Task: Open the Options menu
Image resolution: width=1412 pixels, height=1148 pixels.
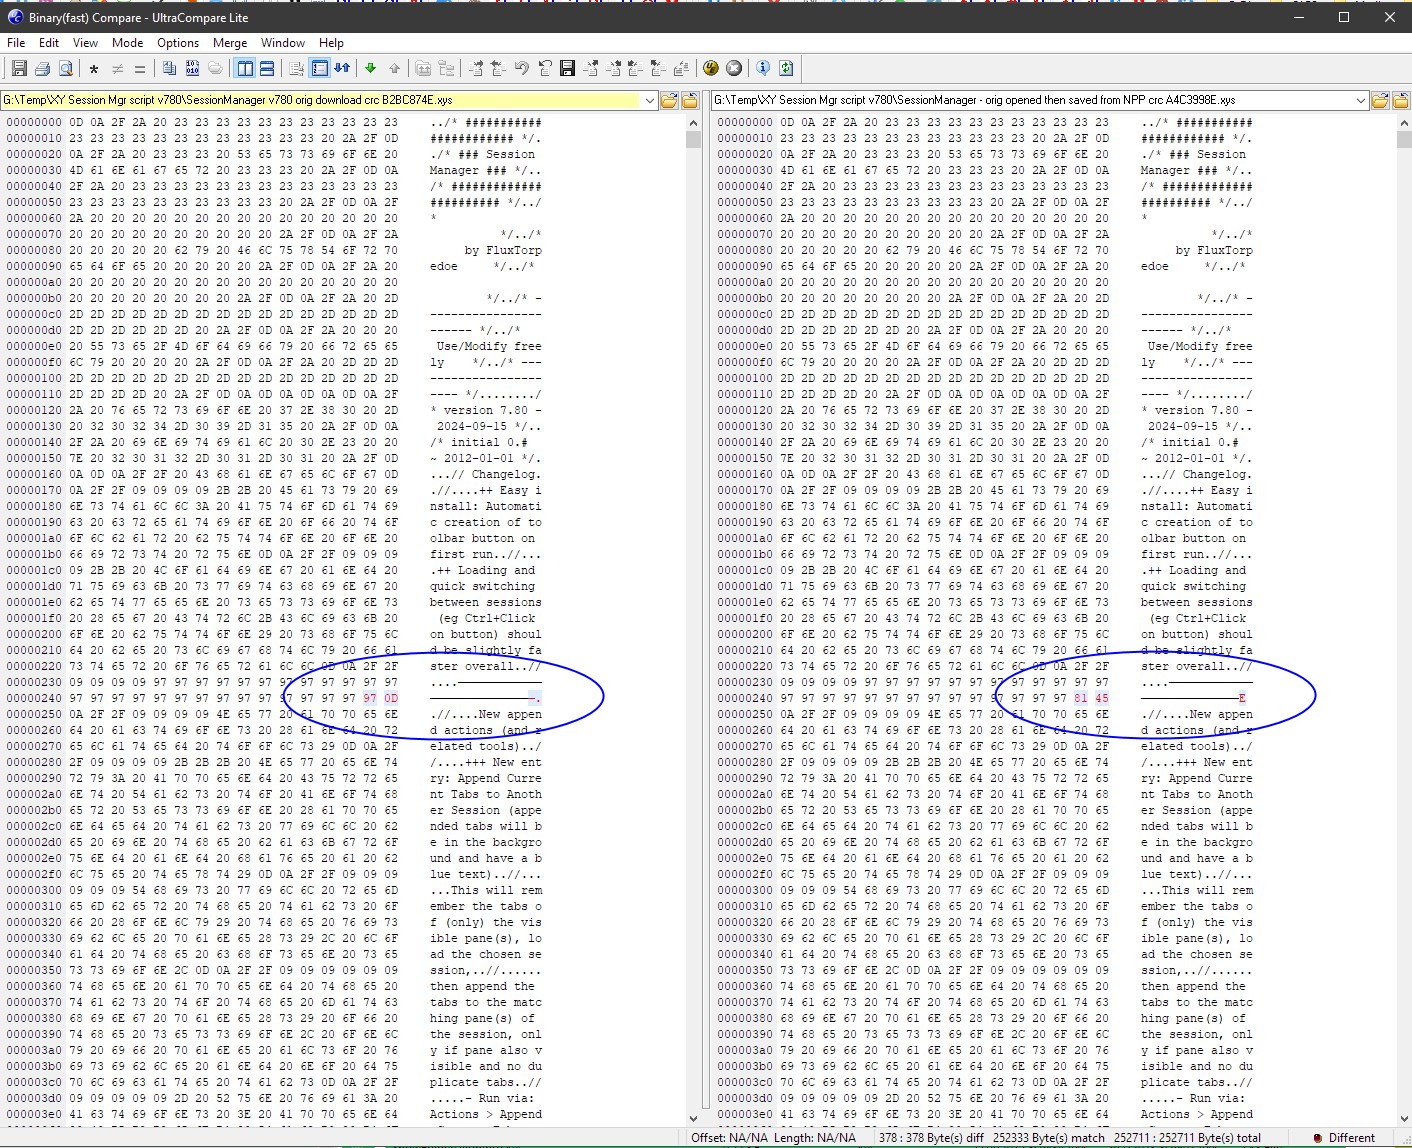Action: [x=178, y=43]
